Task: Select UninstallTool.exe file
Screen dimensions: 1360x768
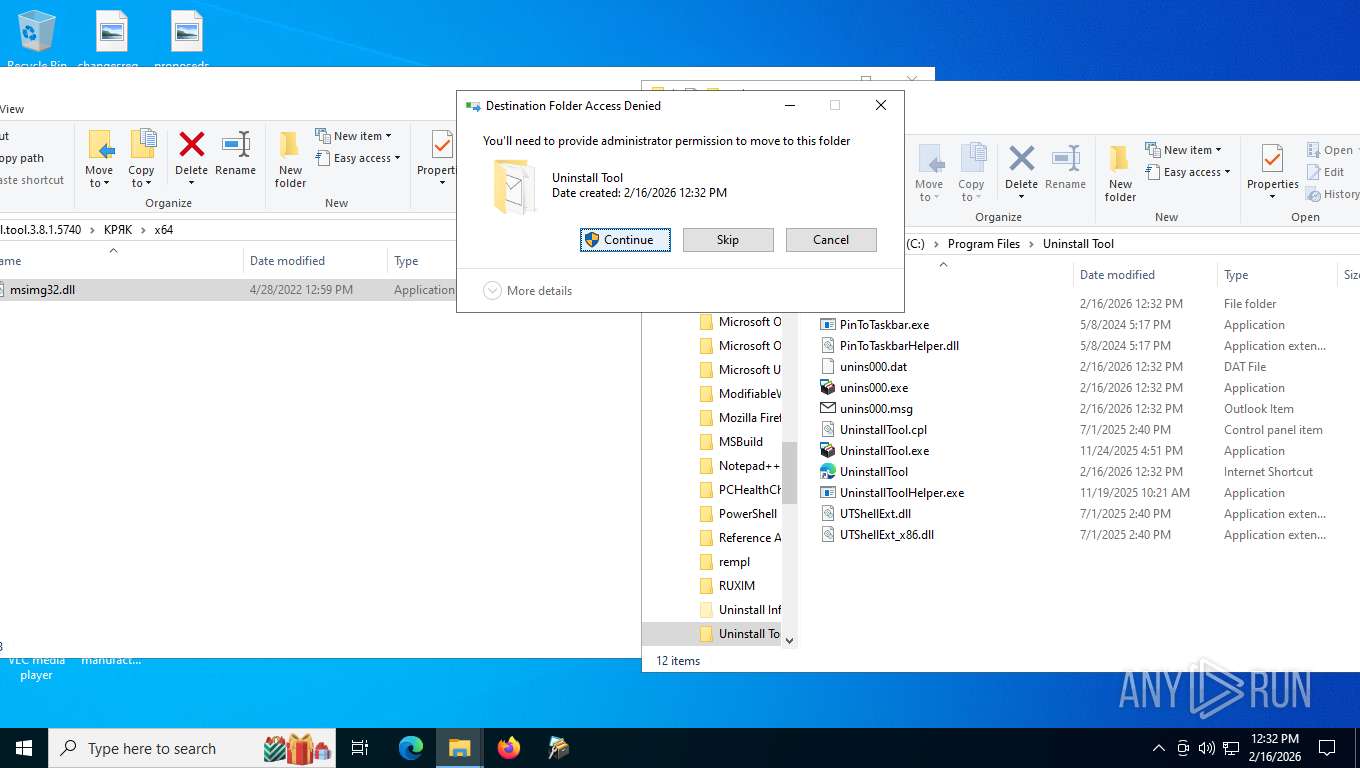Action: coord(884,451)
